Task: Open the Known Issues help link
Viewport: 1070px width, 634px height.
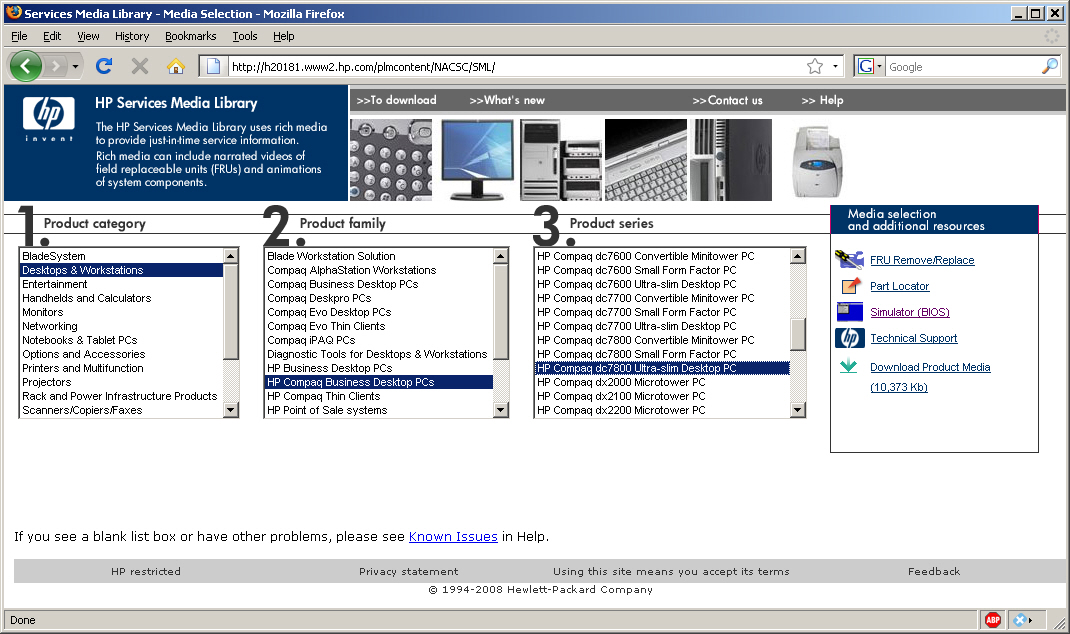Action: point(453,537)
